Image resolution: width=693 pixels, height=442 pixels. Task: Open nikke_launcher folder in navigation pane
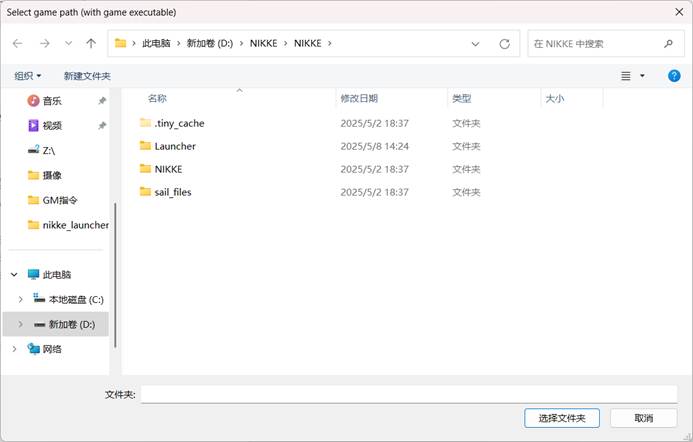pos(75,225)
